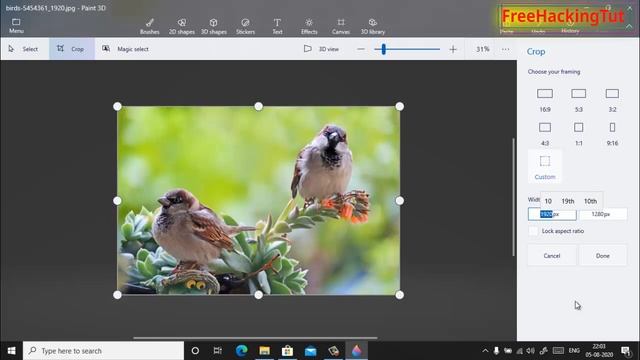Grab the top-left crop handle
The width and height of the screenshot is (640, 360).
click(x=117, y=107)
